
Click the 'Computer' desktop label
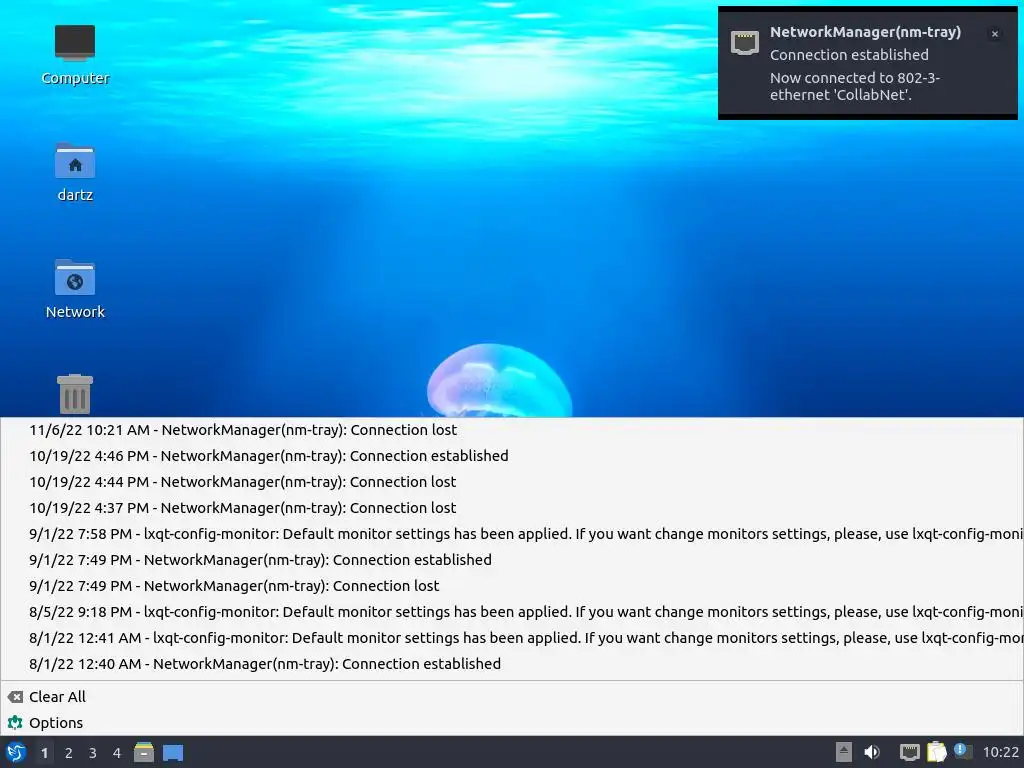coord(75,78)
